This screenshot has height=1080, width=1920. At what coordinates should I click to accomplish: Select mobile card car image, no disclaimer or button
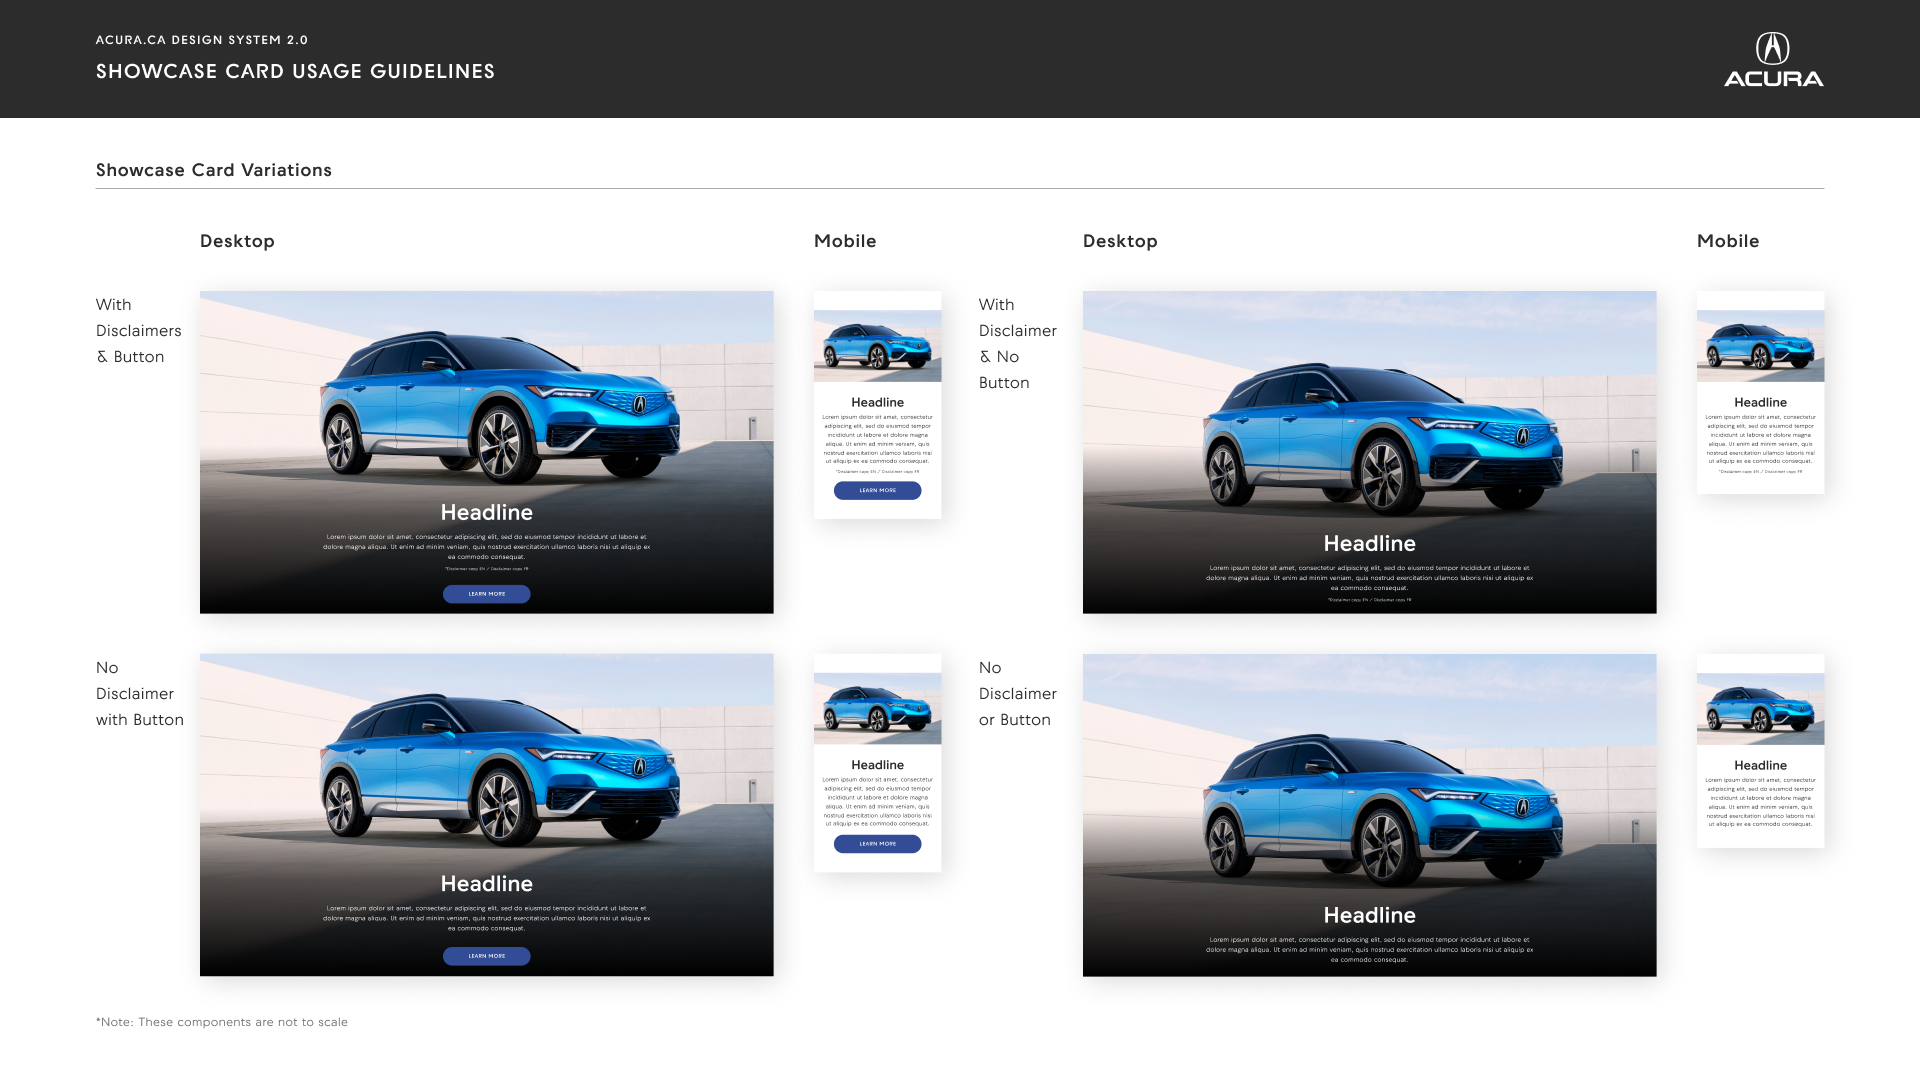pyautogui.click(x=1761, y=709)
